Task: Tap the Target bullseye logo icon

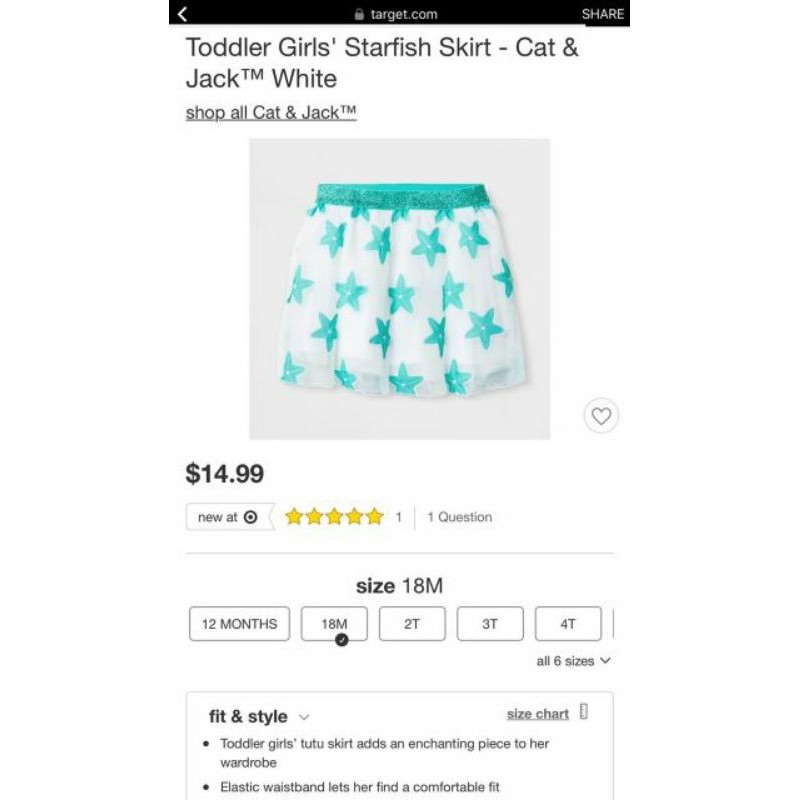Action: (250, 517)
